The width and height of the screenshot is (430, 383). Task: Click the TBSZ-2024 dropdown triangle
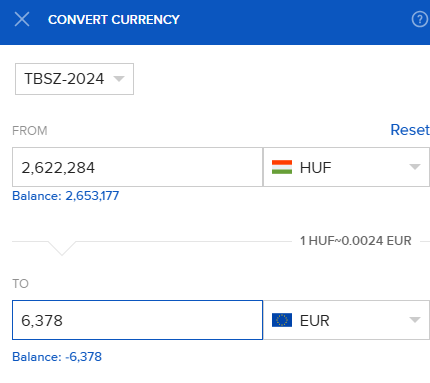(119, 79)
